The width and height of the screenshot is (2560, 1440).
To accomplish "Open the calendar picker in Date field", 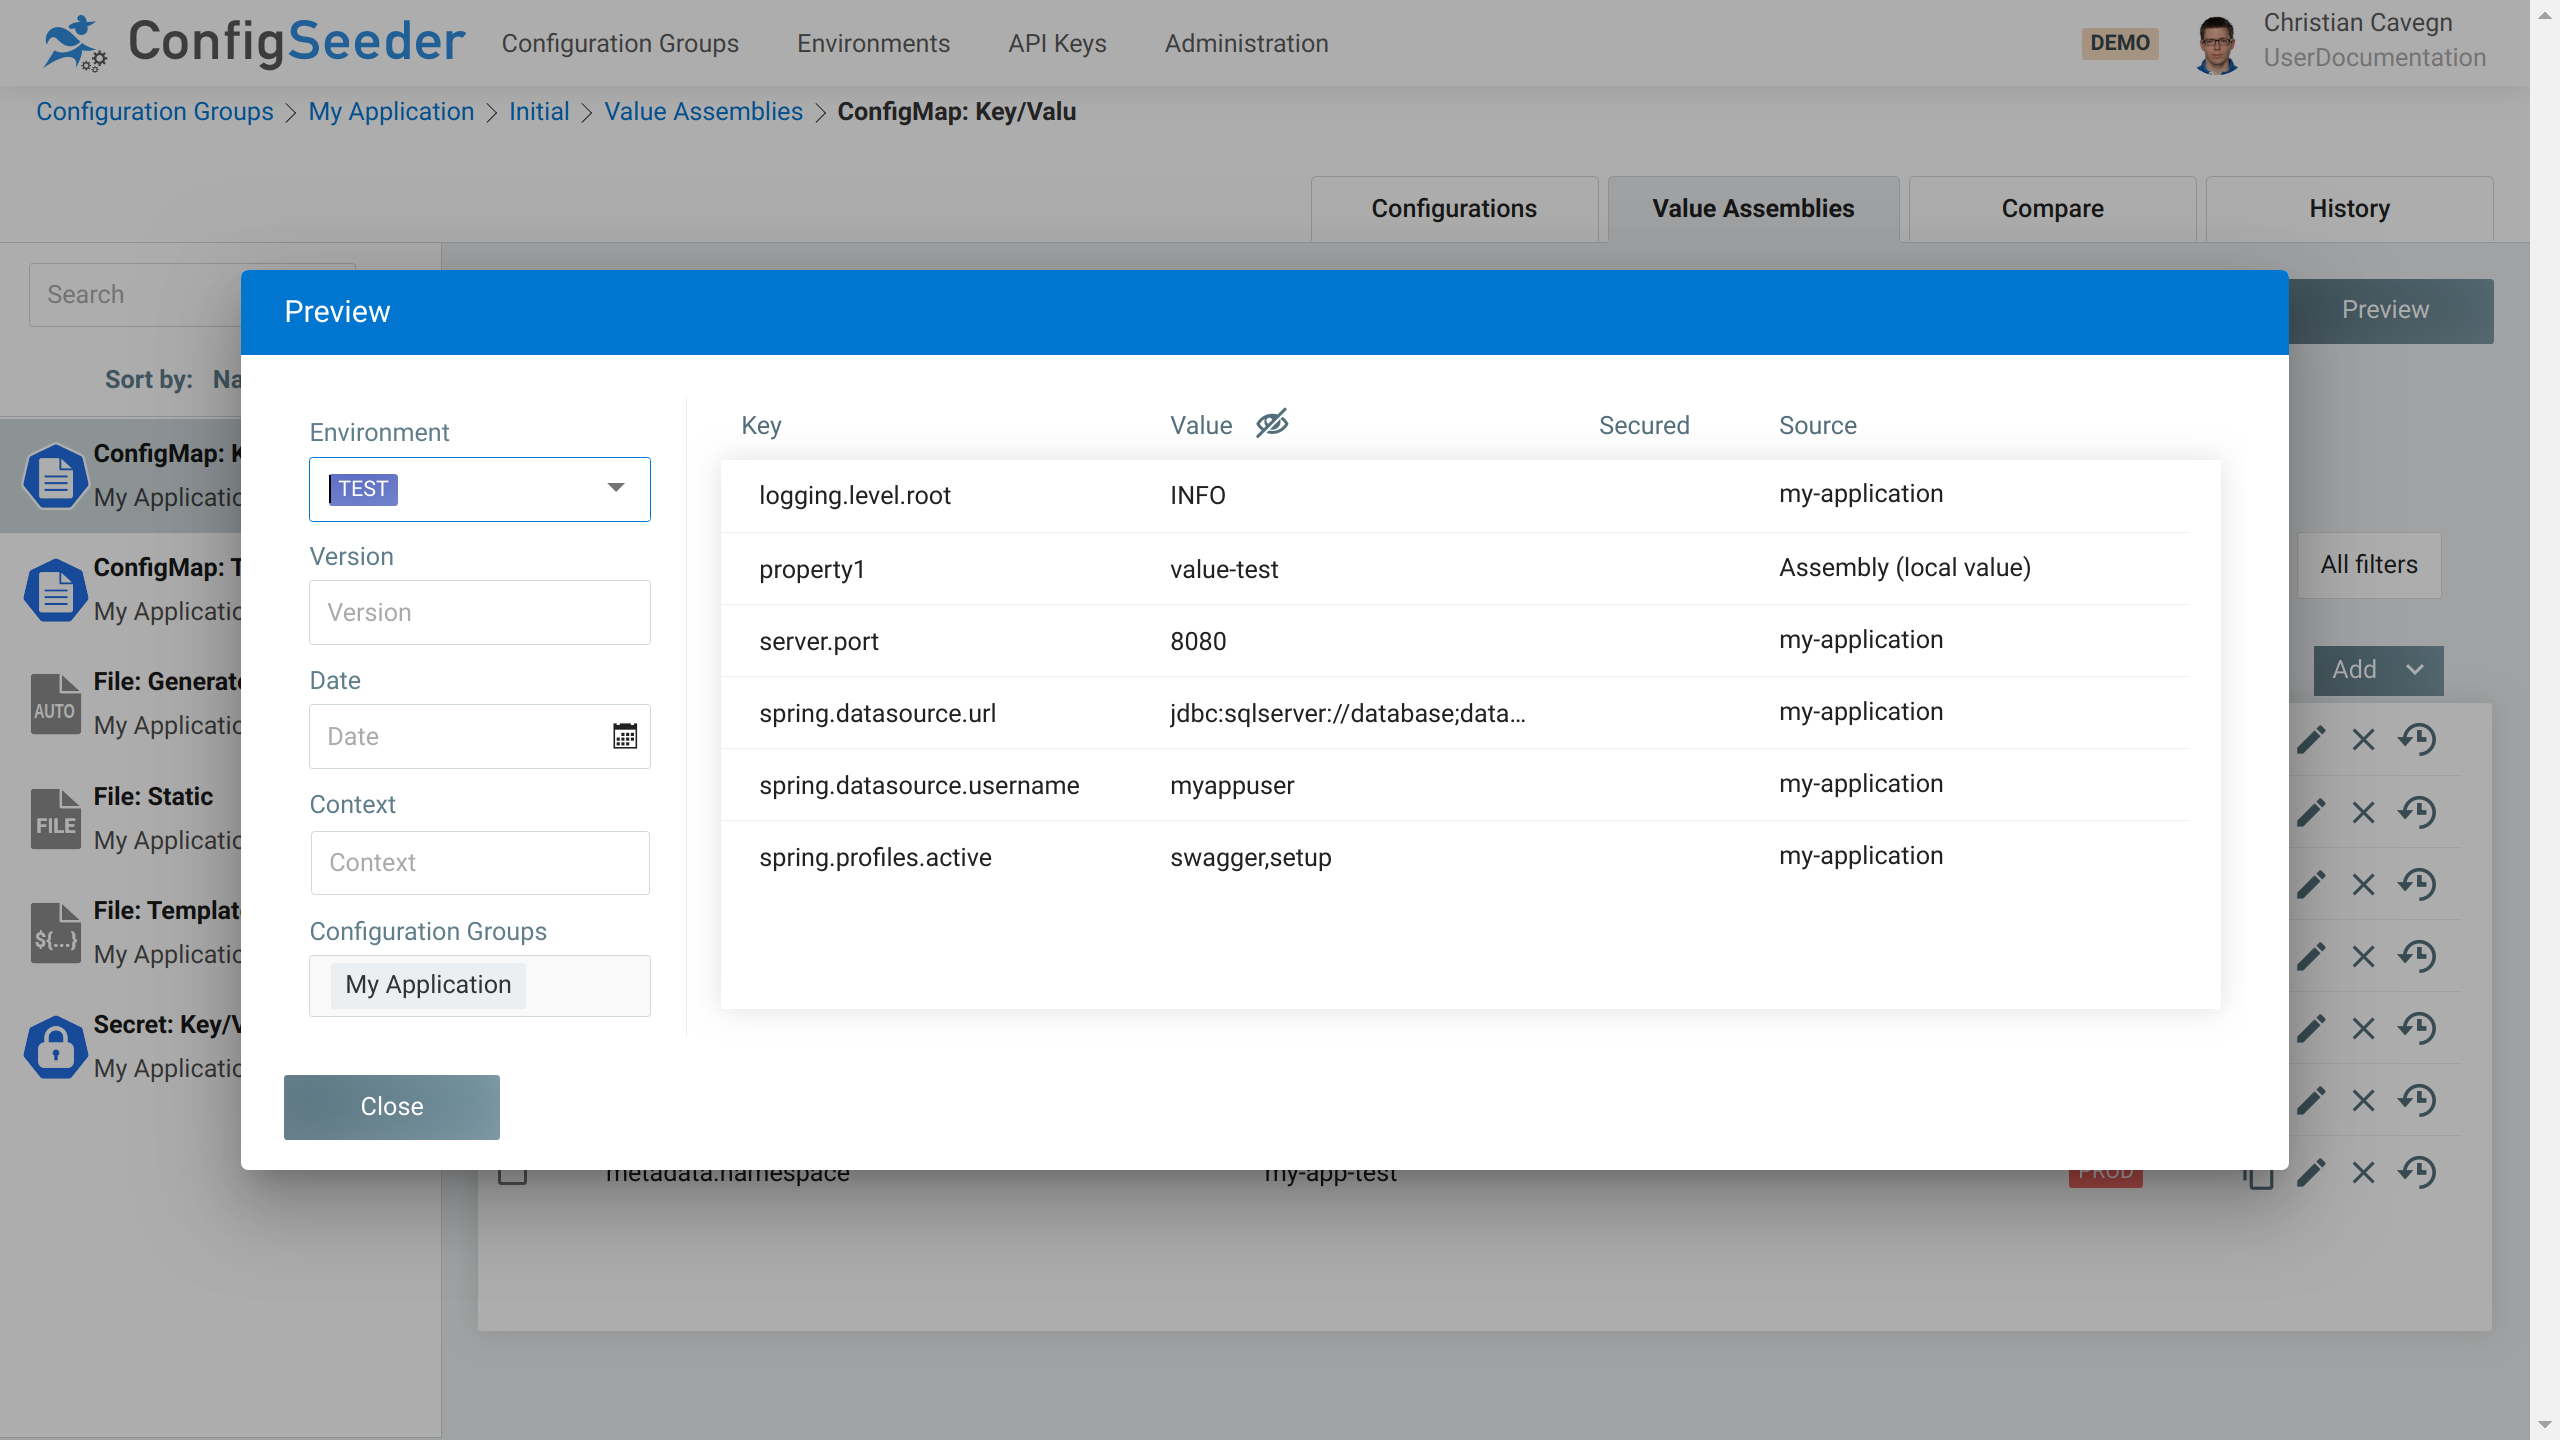I will tap(625, 735).
